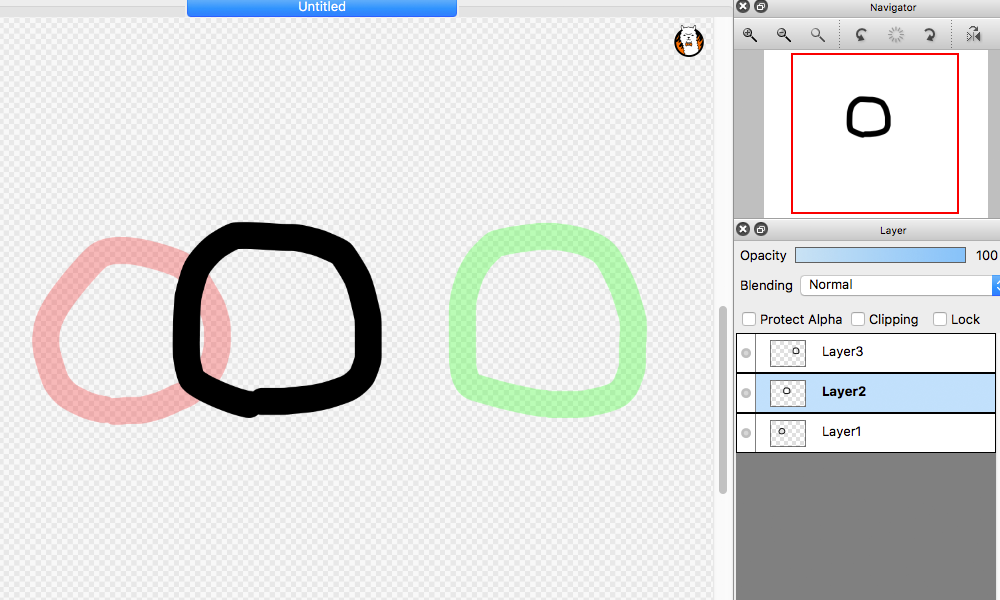Image resolution: width=1000 pixels, height=600 pixels.
Task: Fit canvas using the plain magnifier icon
Action: [818, 35]
